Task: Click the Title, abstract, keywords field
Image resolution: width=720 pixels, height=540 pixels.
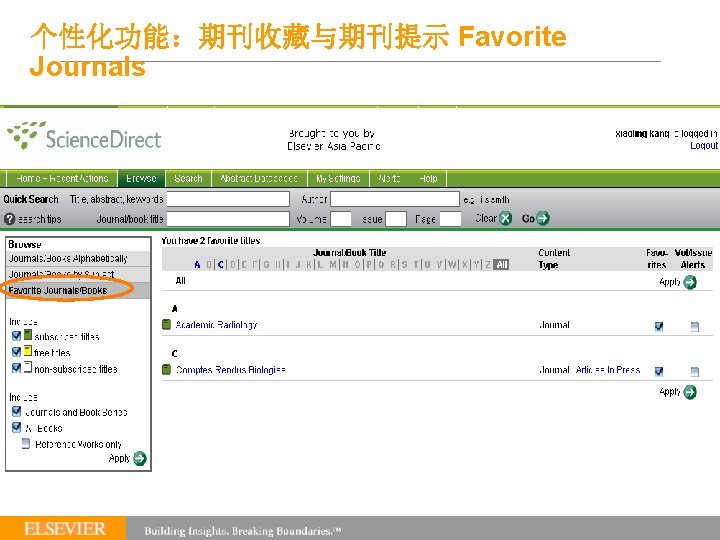Action: click(x=228, y=199)
